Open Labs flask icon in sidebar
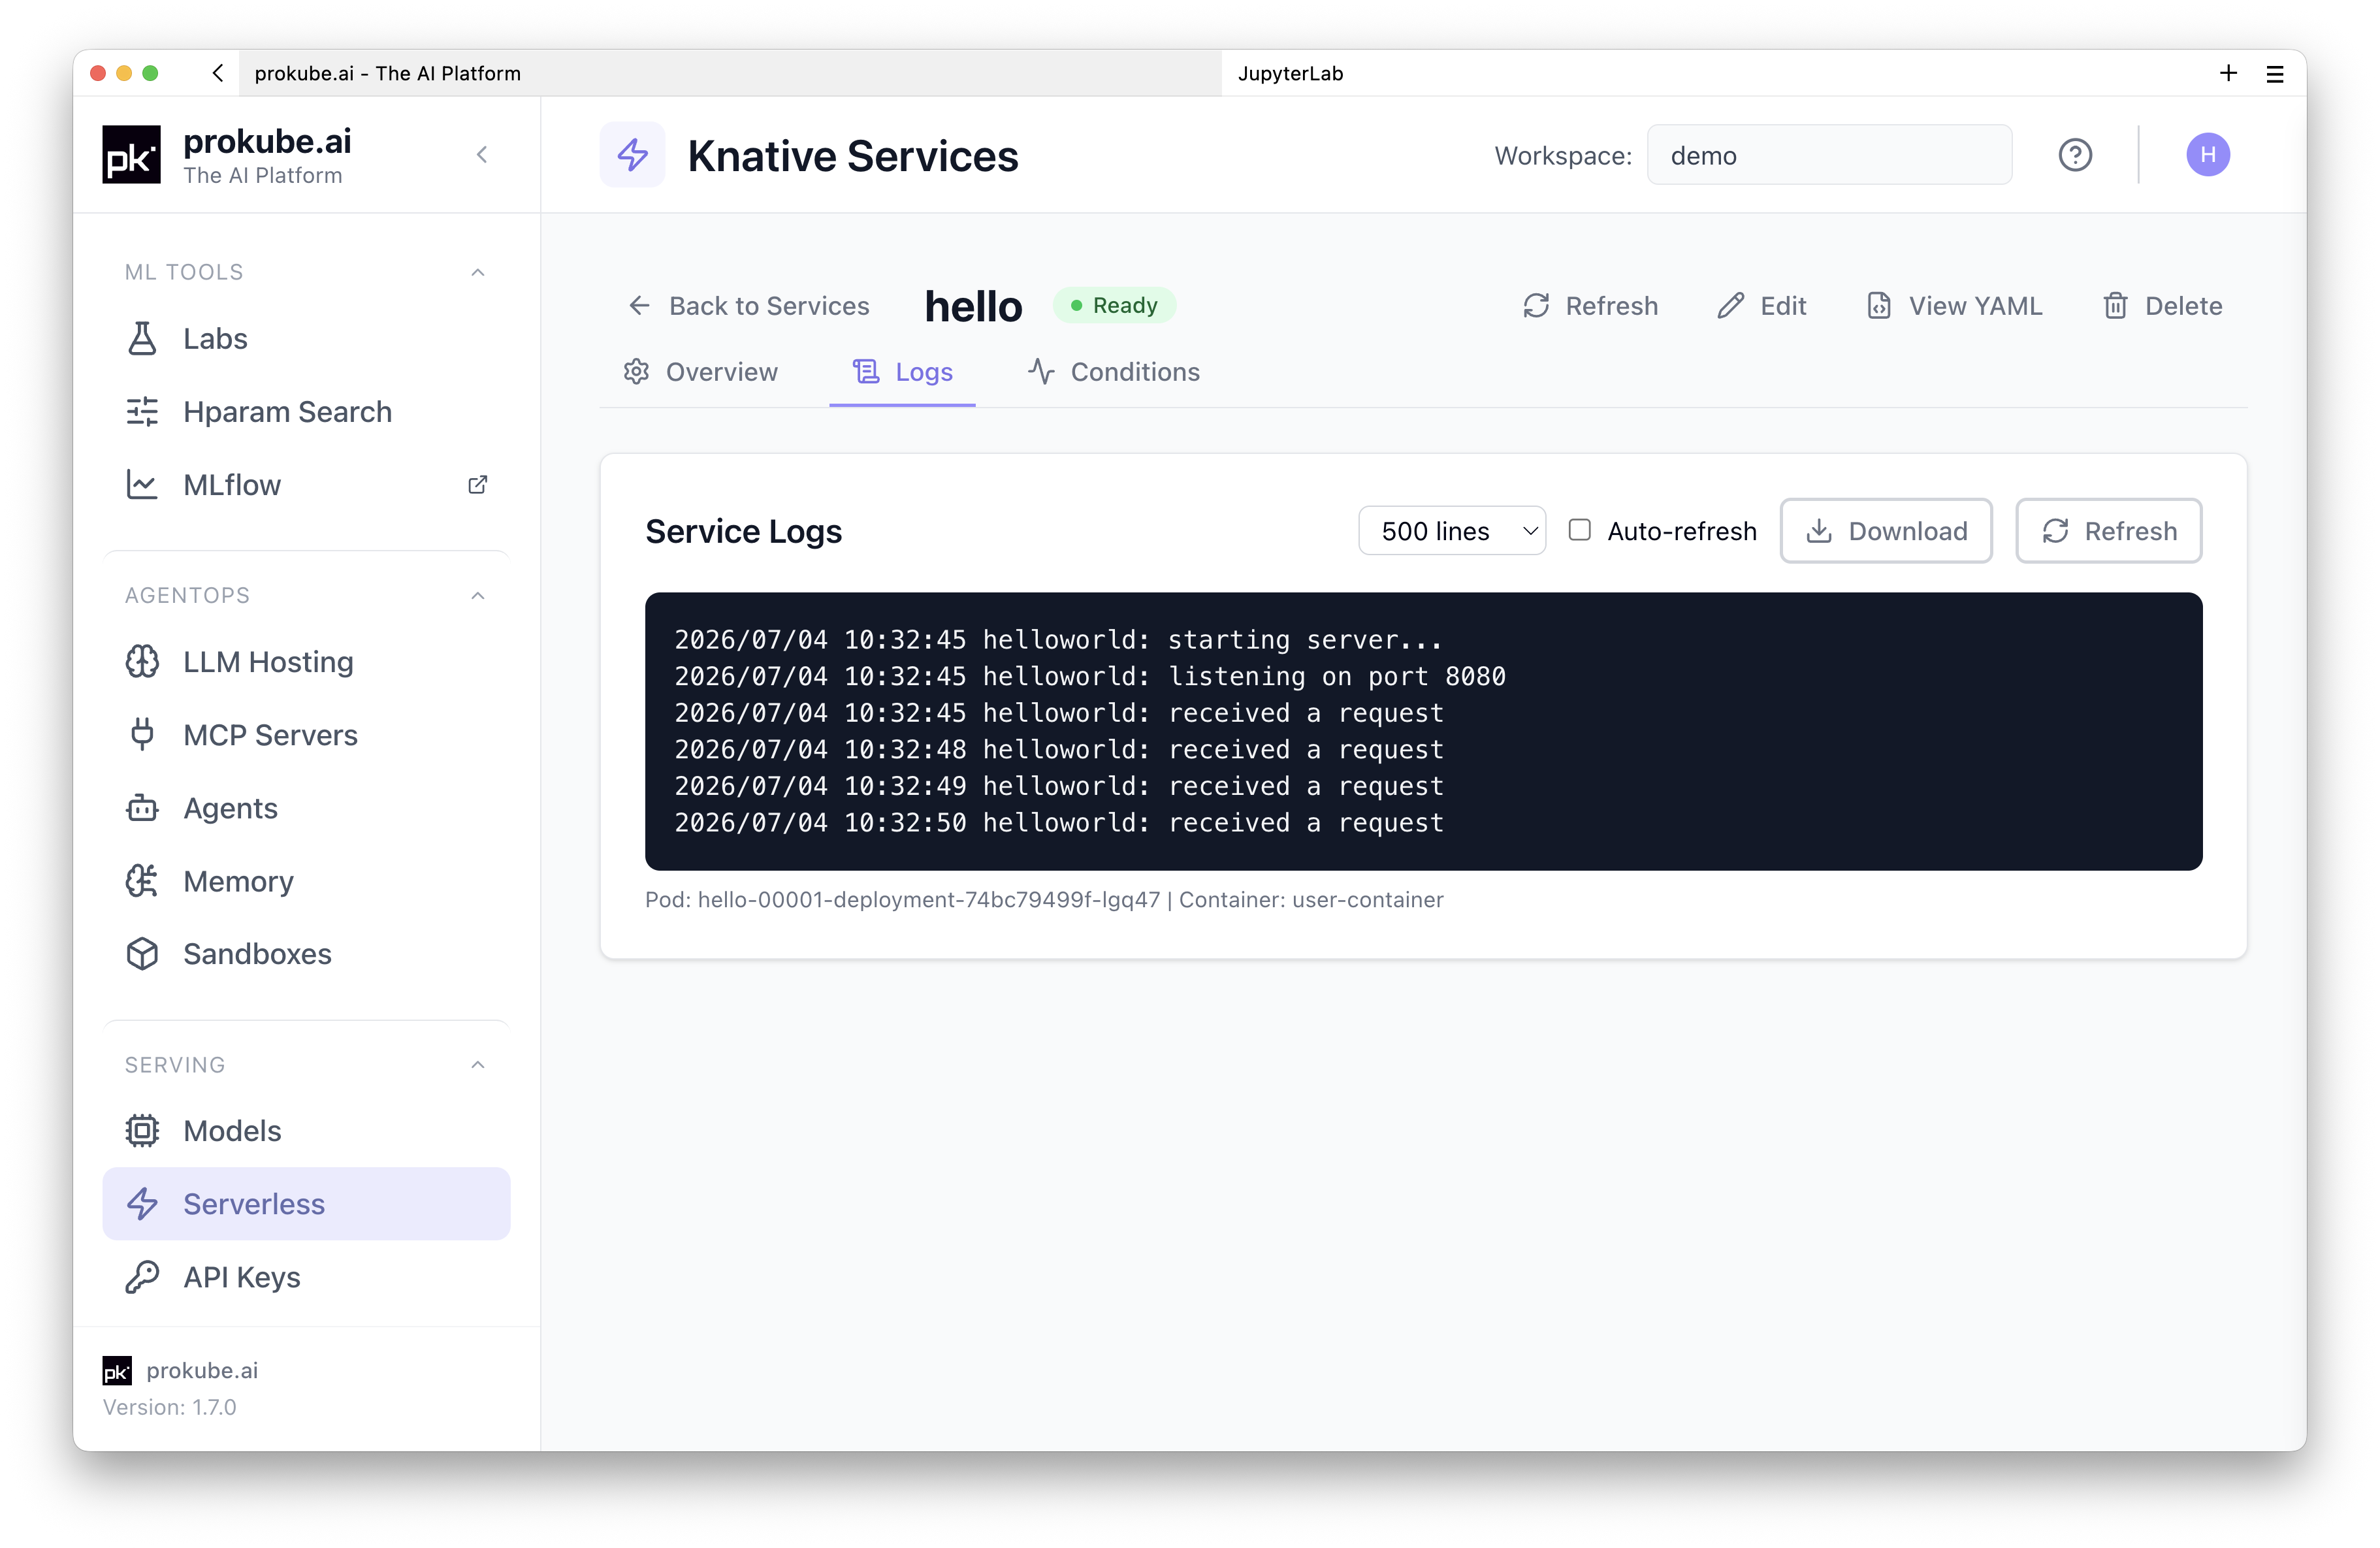This screenshot has height=1548, width=2380. pos(142,339)
